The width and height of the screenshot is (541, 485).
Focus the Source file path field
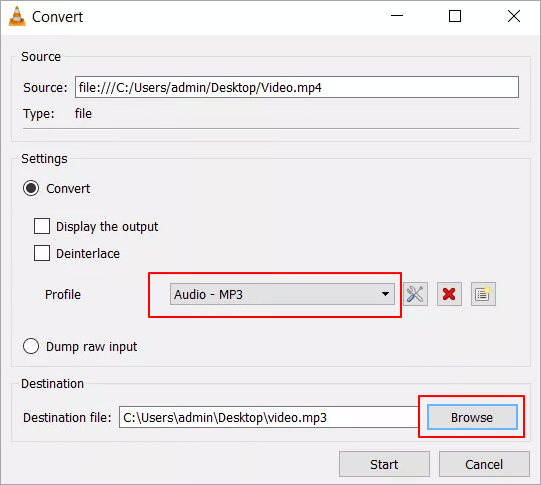pyautogui.click(x=297, y=87)
